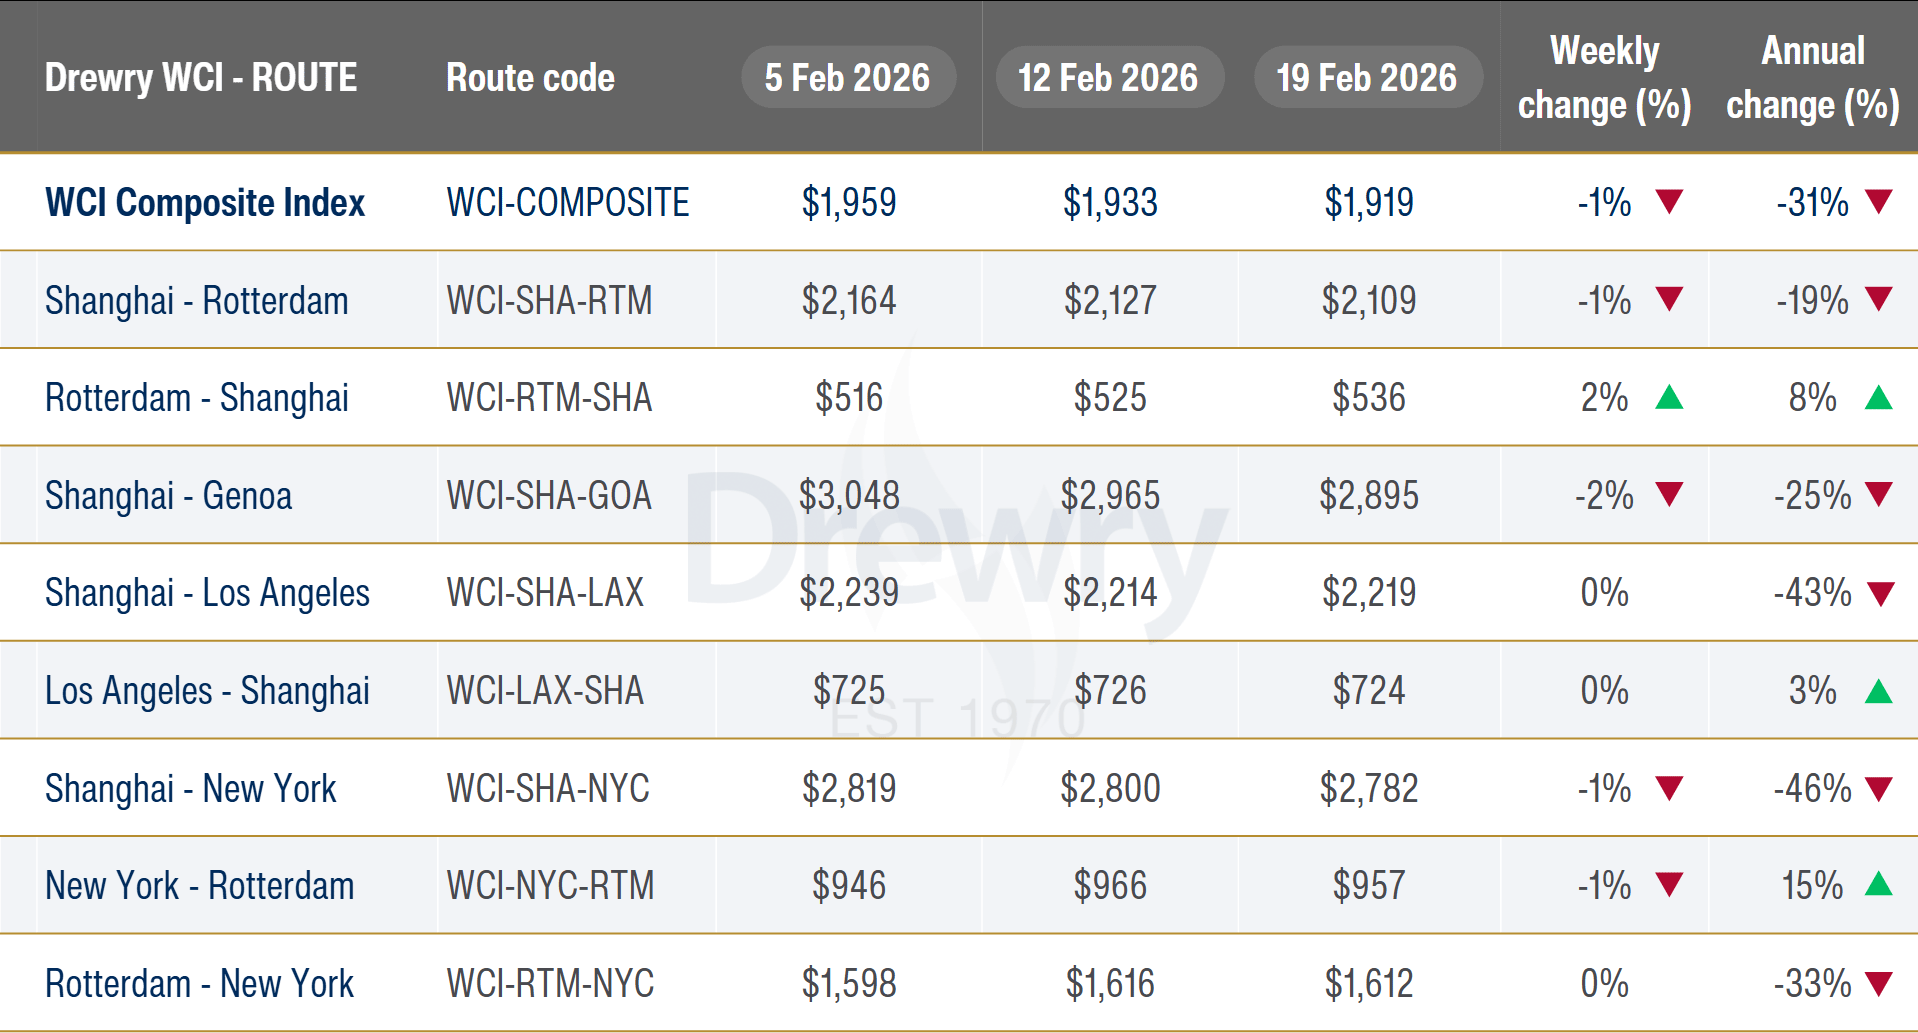Image resolution: width=1918 pixels, height=1033 pixels.
Task: Click the red weekly arrow for WCI Composite Index
Action: coord(1669,202)
